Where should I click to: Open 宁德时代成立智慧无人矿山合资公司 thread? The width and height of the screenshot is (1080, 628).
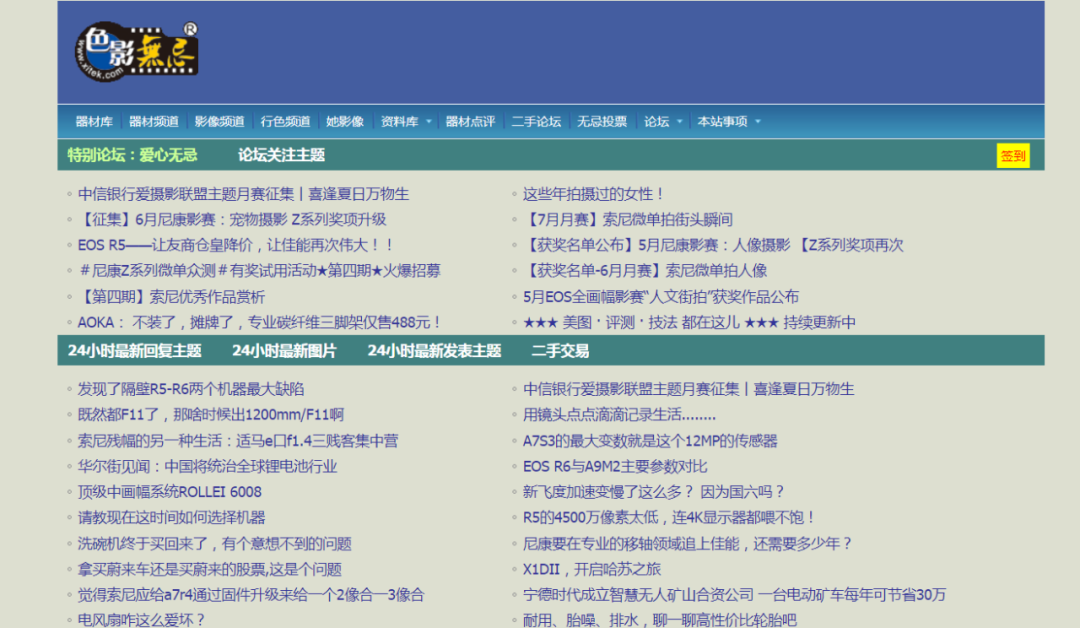click(734, 594)
